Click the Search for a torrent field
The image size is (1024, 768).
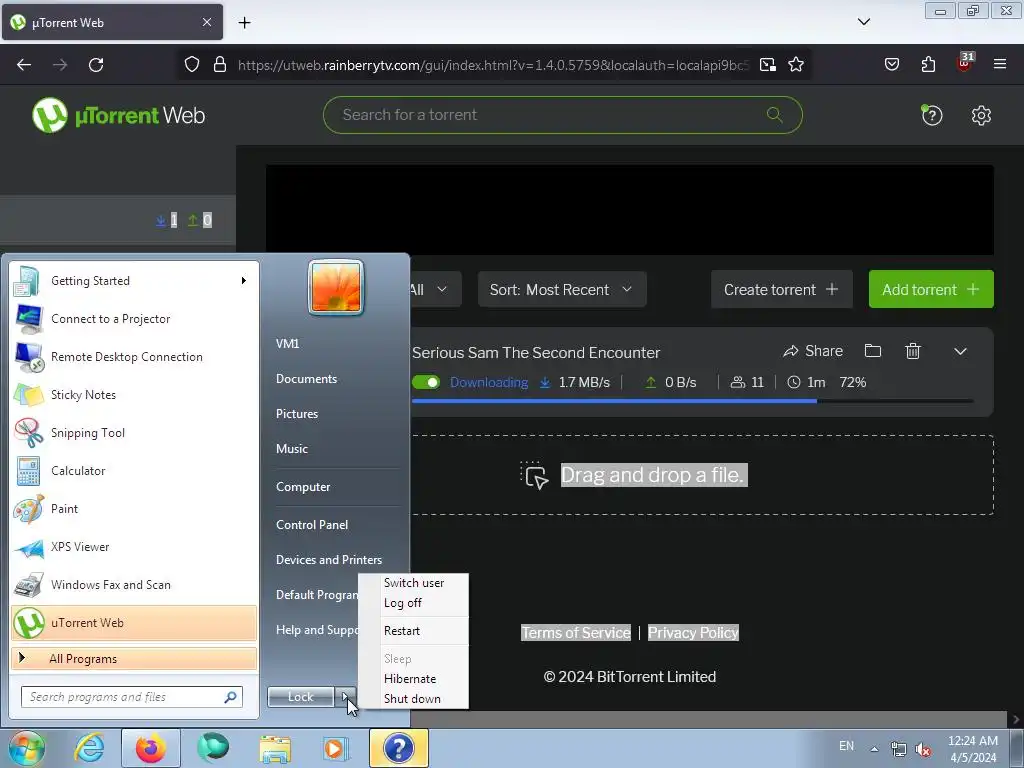(x=562, y=115)
